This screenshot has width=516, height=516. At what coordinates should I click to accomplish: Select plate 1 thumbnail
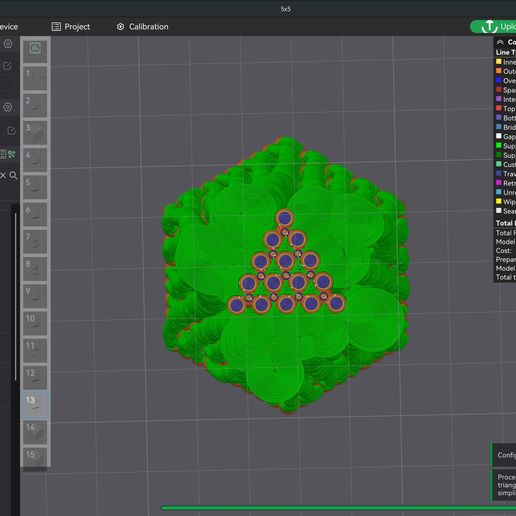(35, 77)
